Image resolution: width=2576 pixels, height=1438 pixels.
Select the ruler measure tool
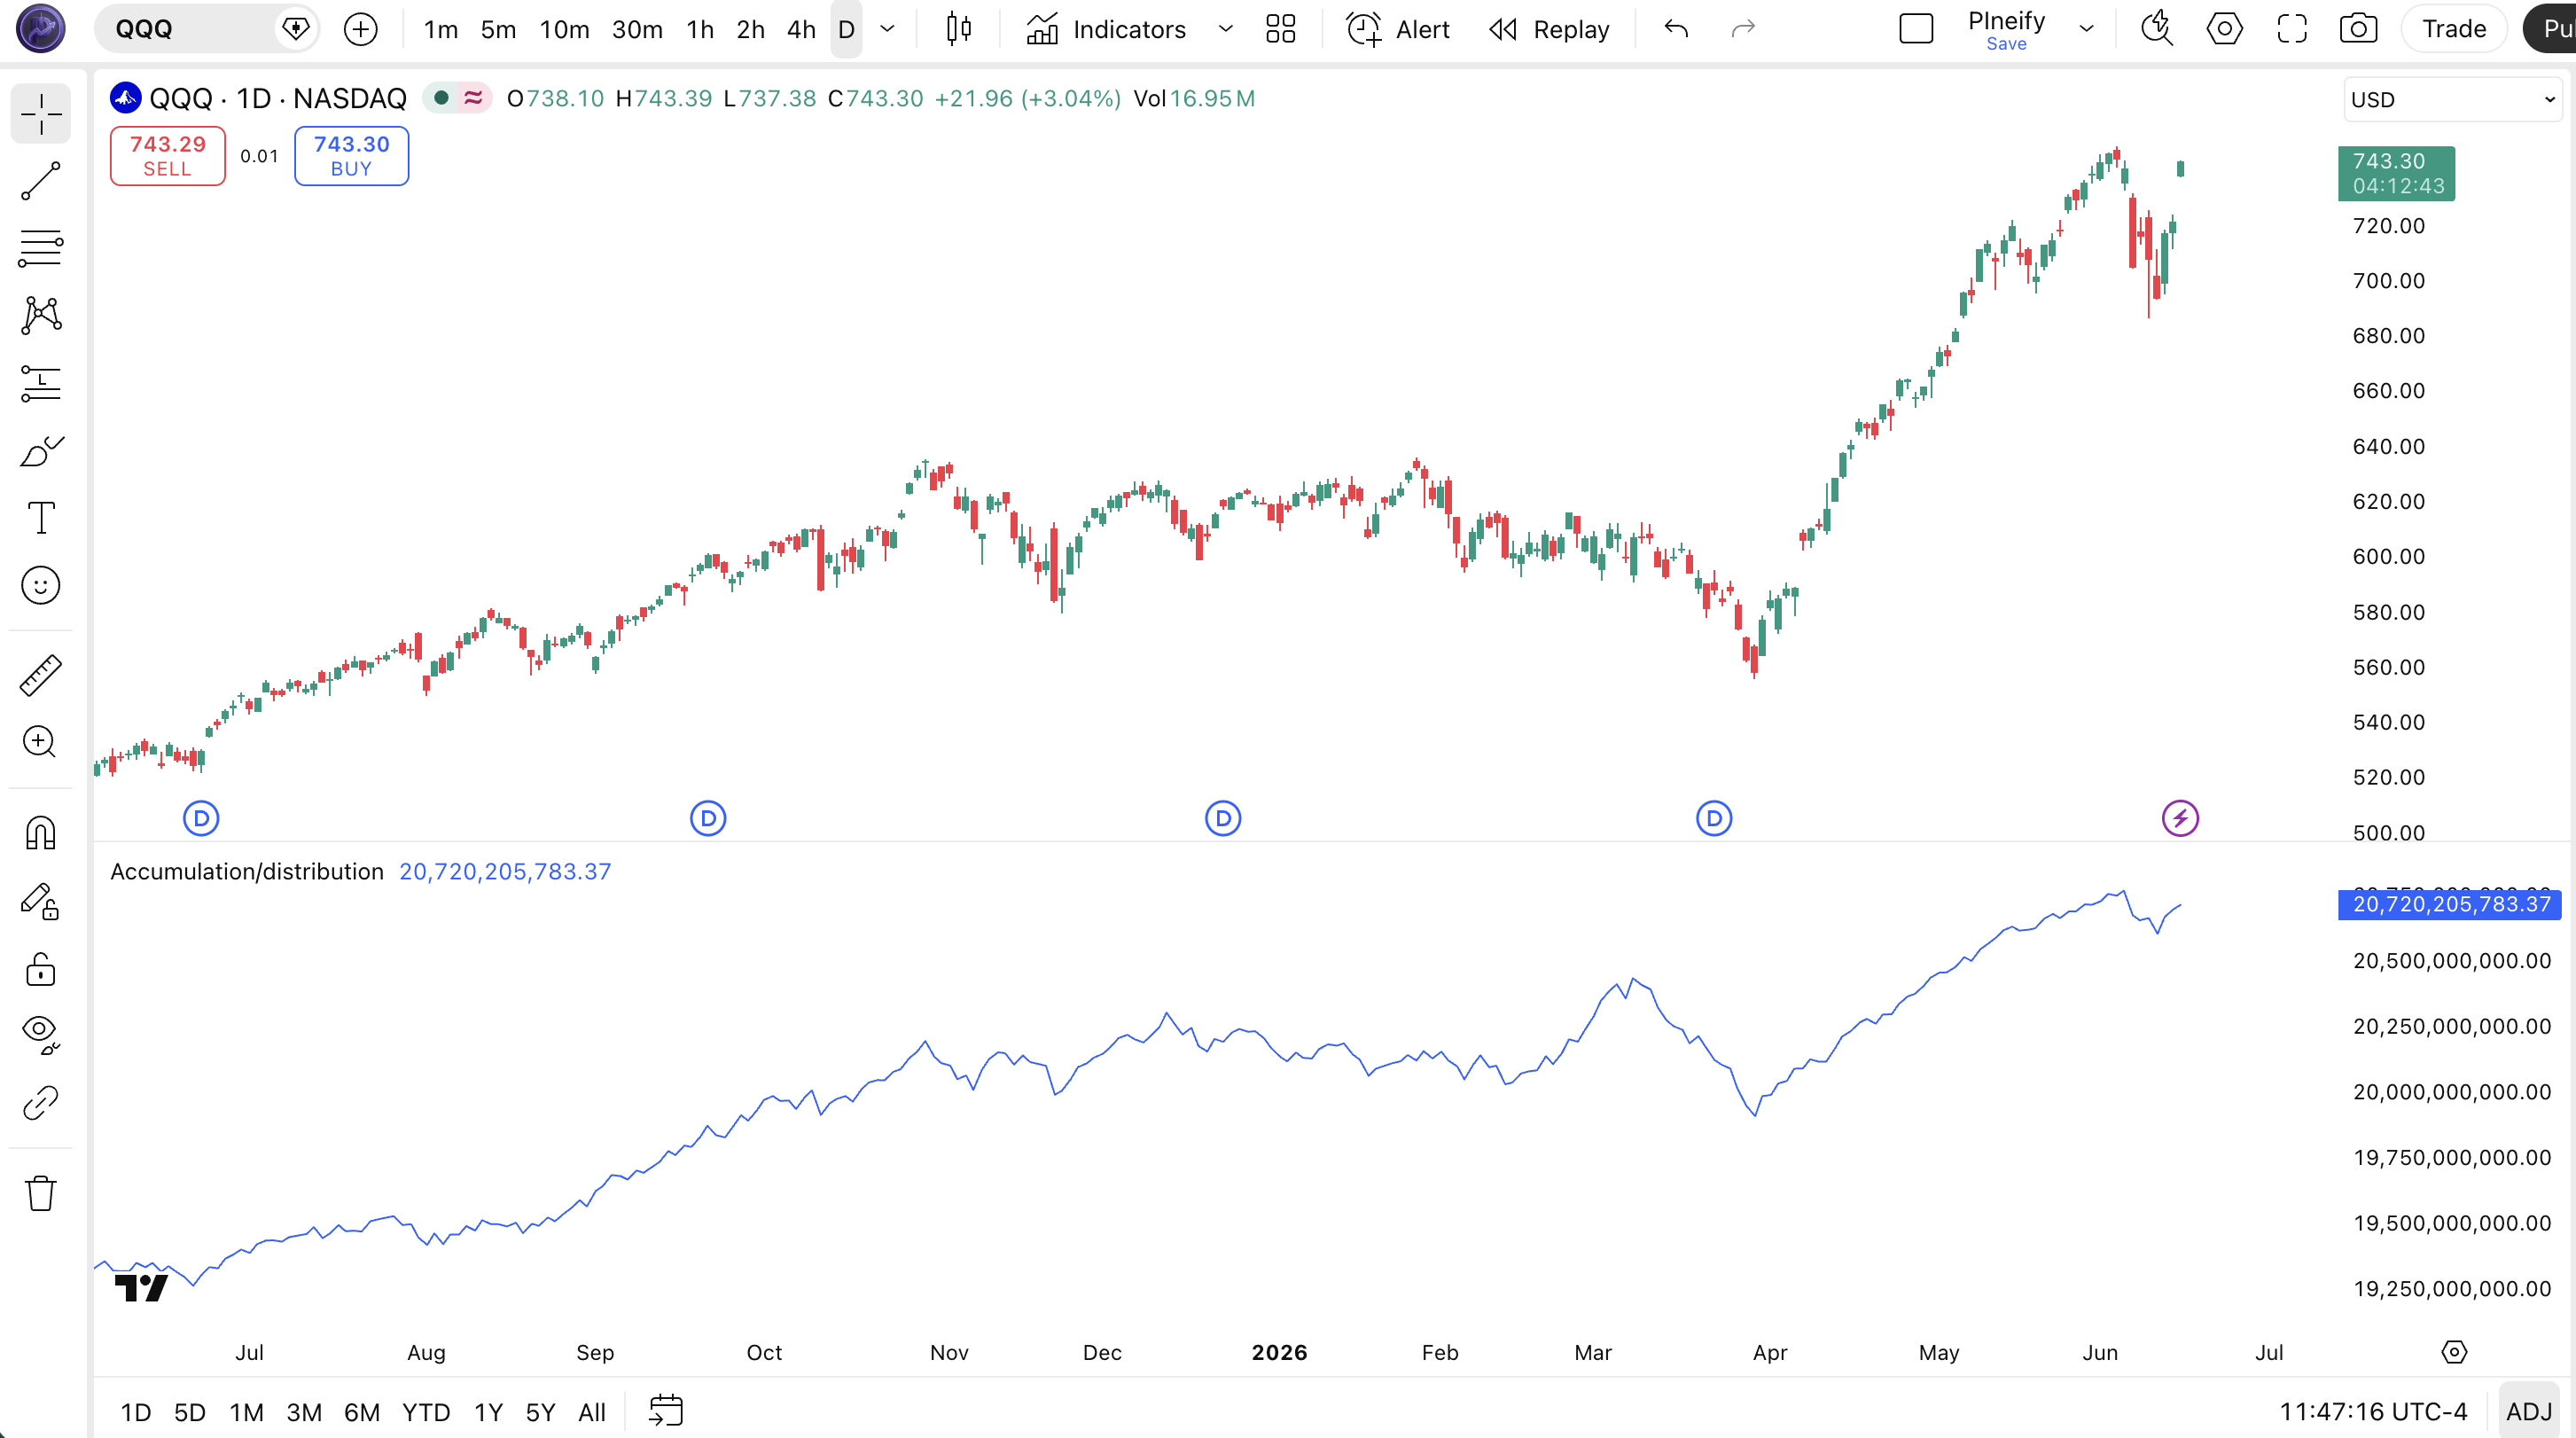click(41, 675)
